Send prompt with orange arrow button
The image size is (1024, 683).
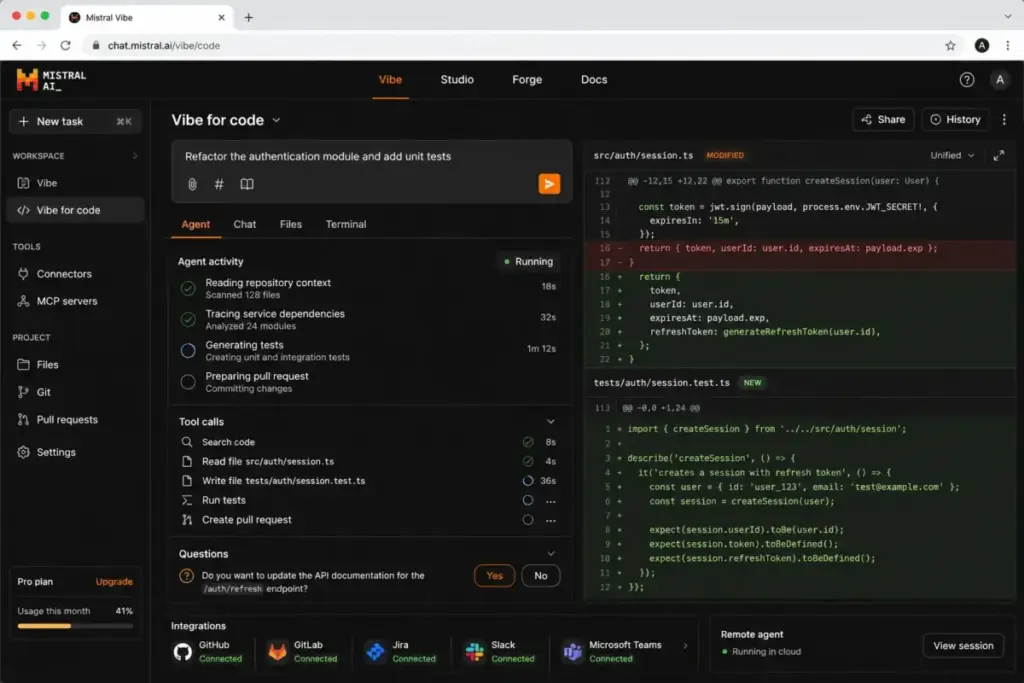click(549, 184)
